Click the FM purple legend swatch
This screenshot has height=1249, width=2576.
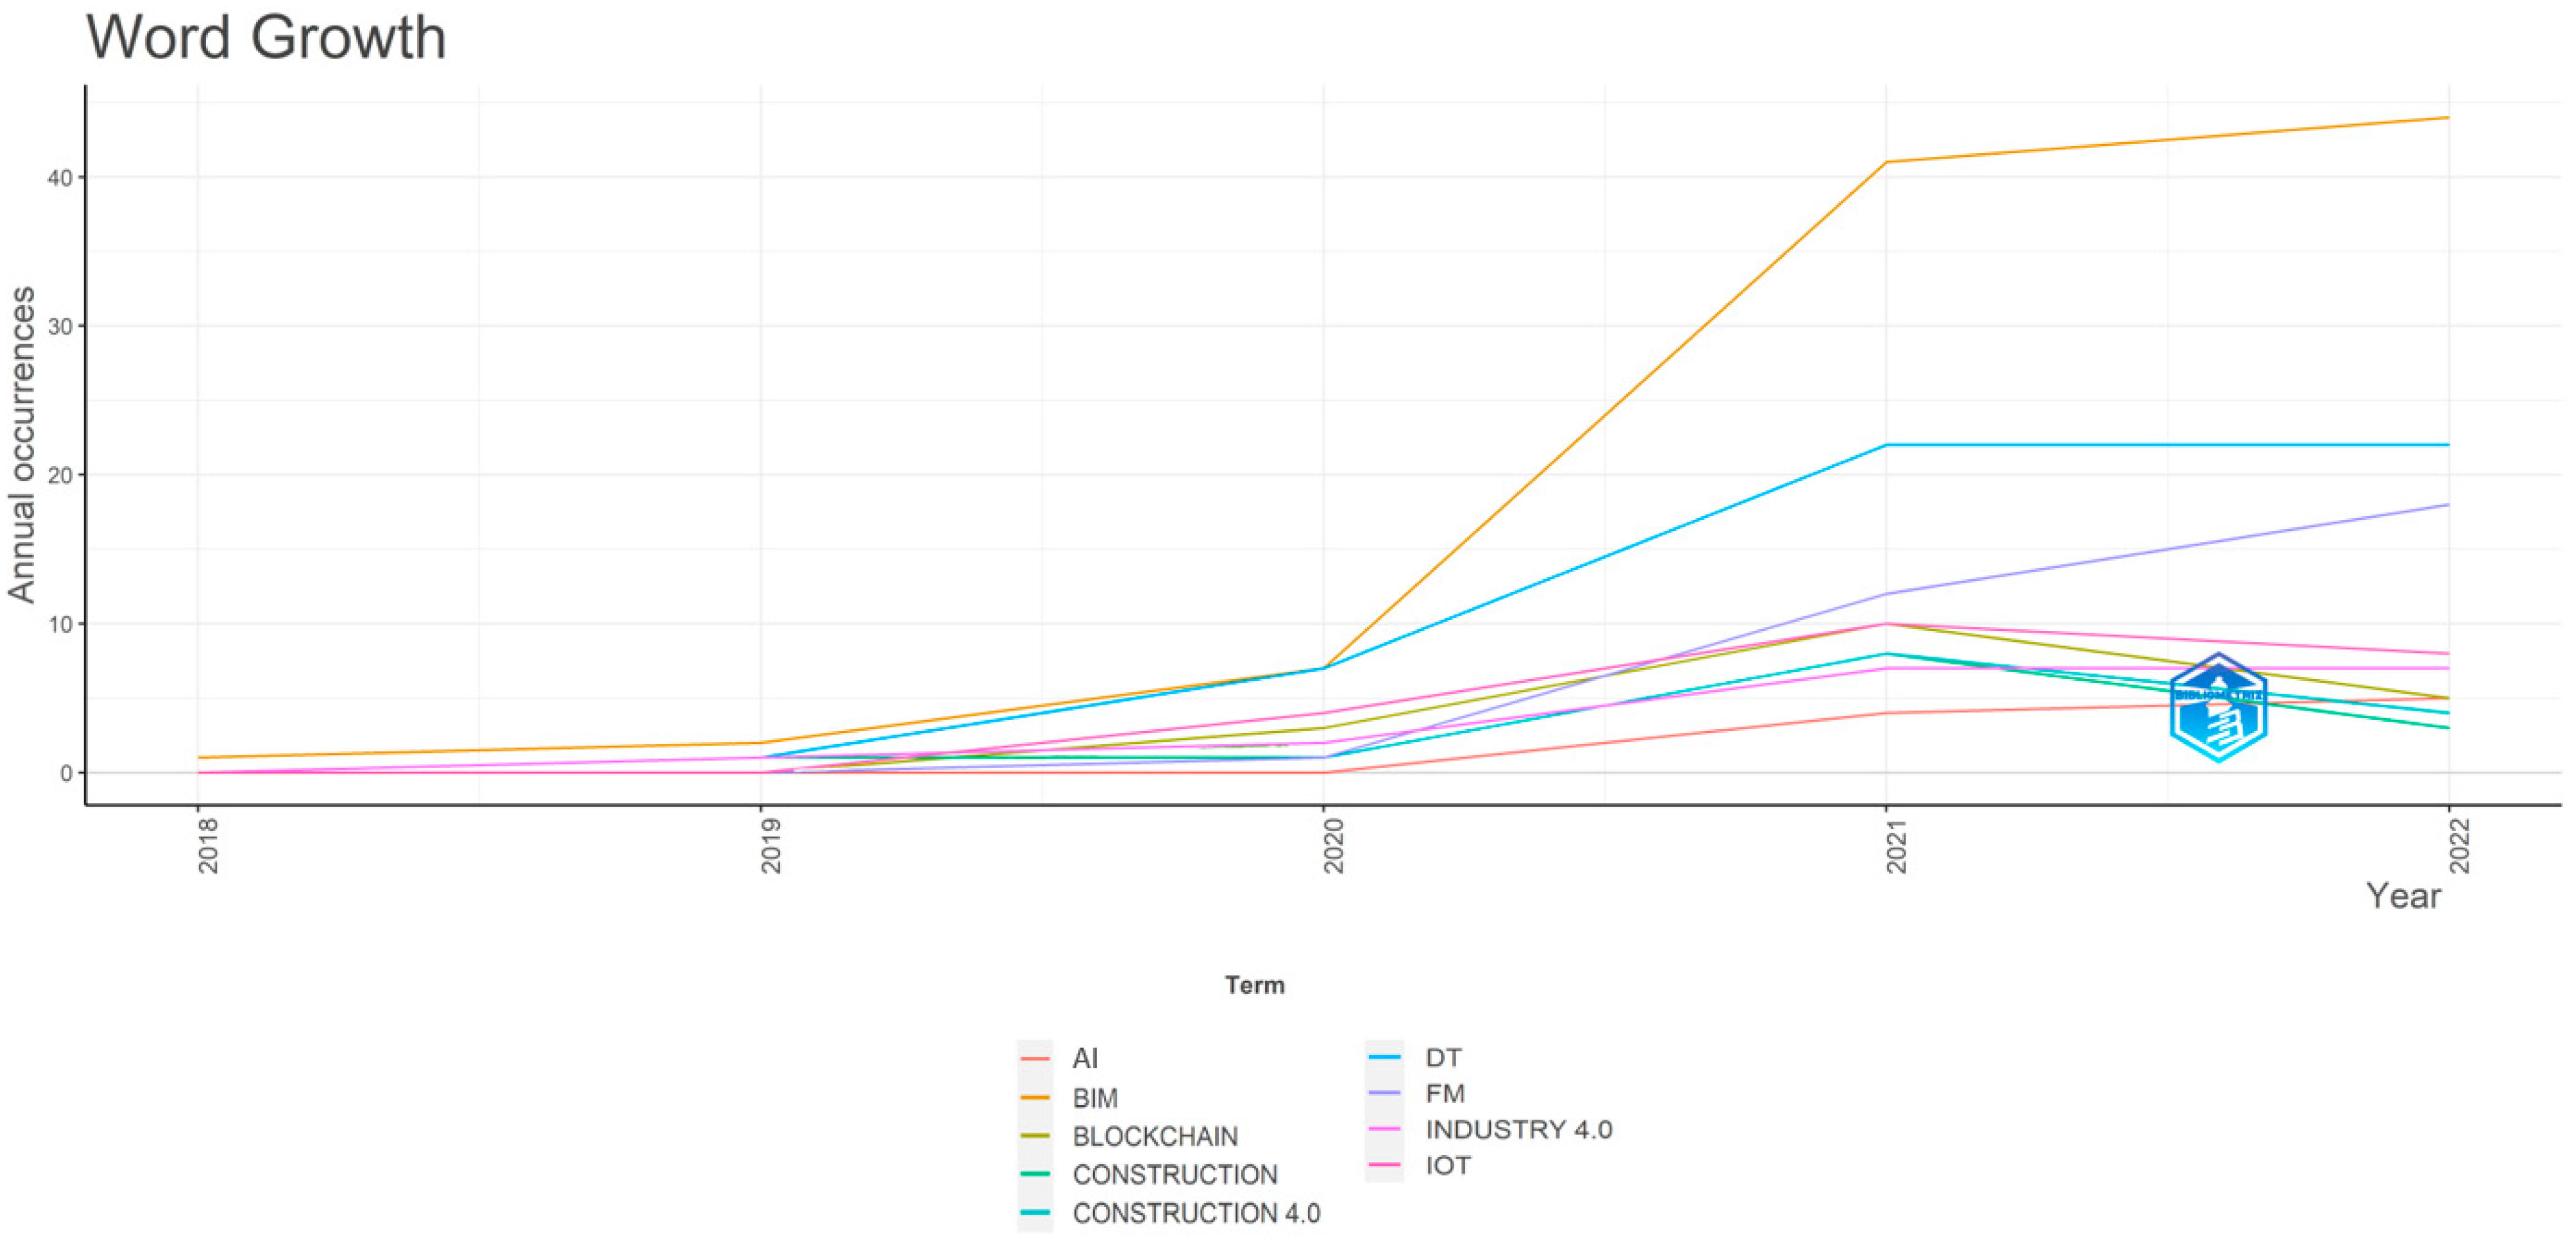click(x=1384, y=1093)
